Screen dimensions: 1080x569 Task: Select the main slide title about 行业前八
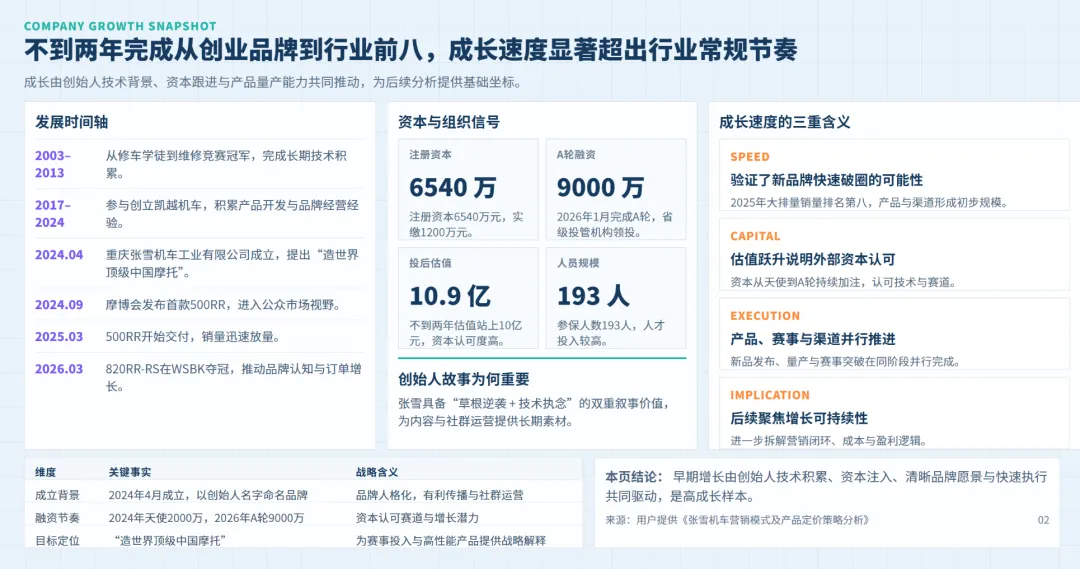click(x=411, y=50)
